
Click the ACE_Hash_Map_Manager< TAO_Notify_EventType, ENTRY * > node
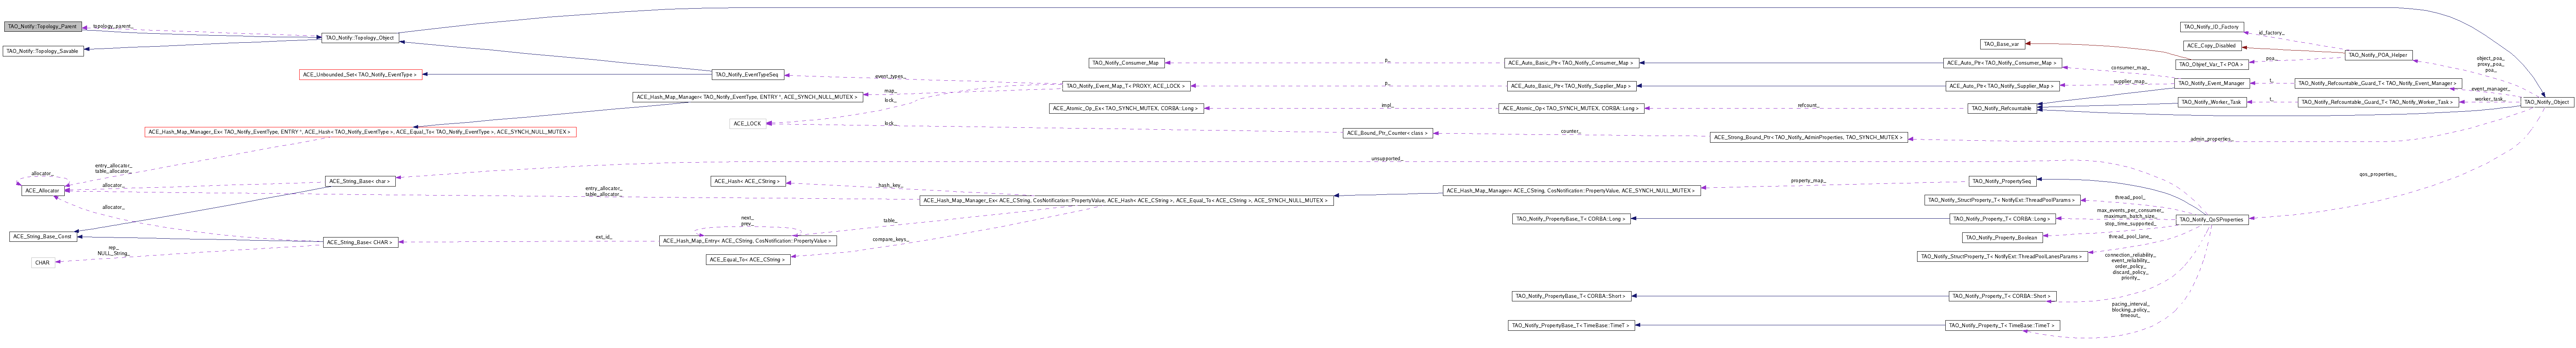(747, 97)
